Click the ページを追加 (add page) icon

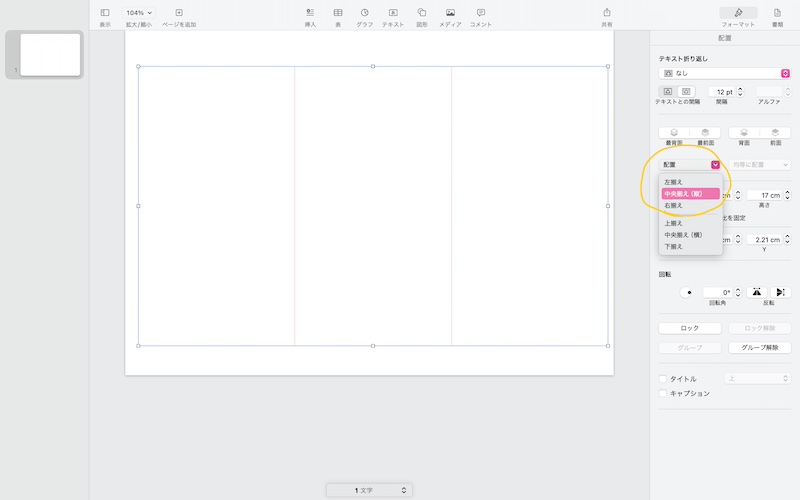point(179,13)
